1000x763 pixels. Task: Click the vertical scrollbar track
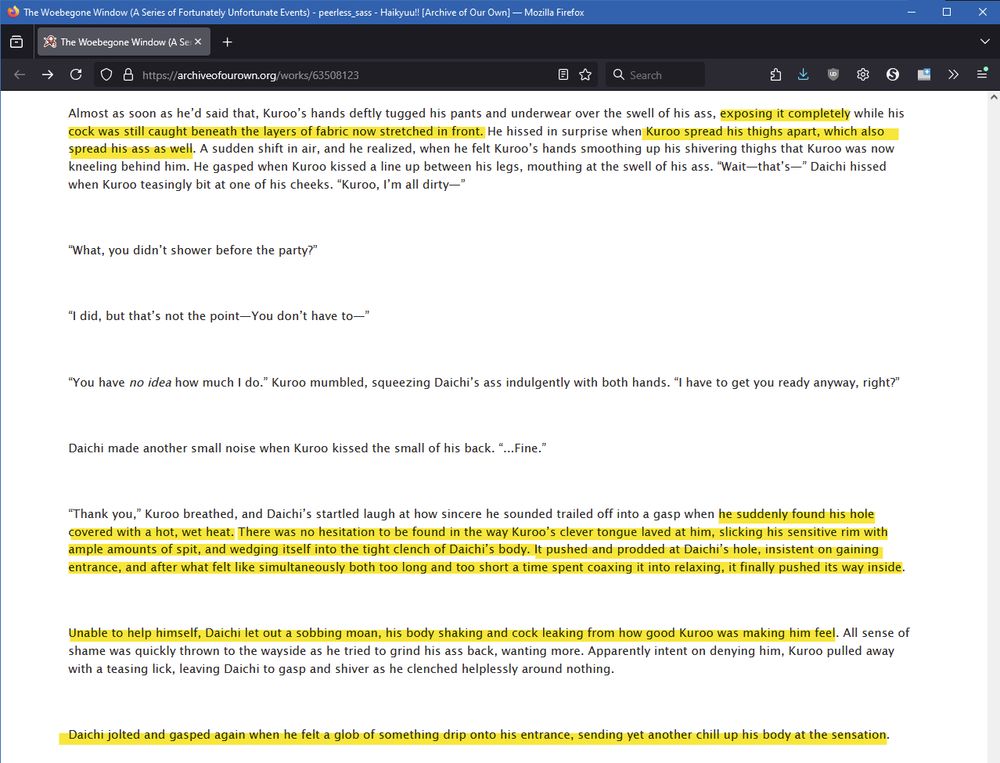993,400
